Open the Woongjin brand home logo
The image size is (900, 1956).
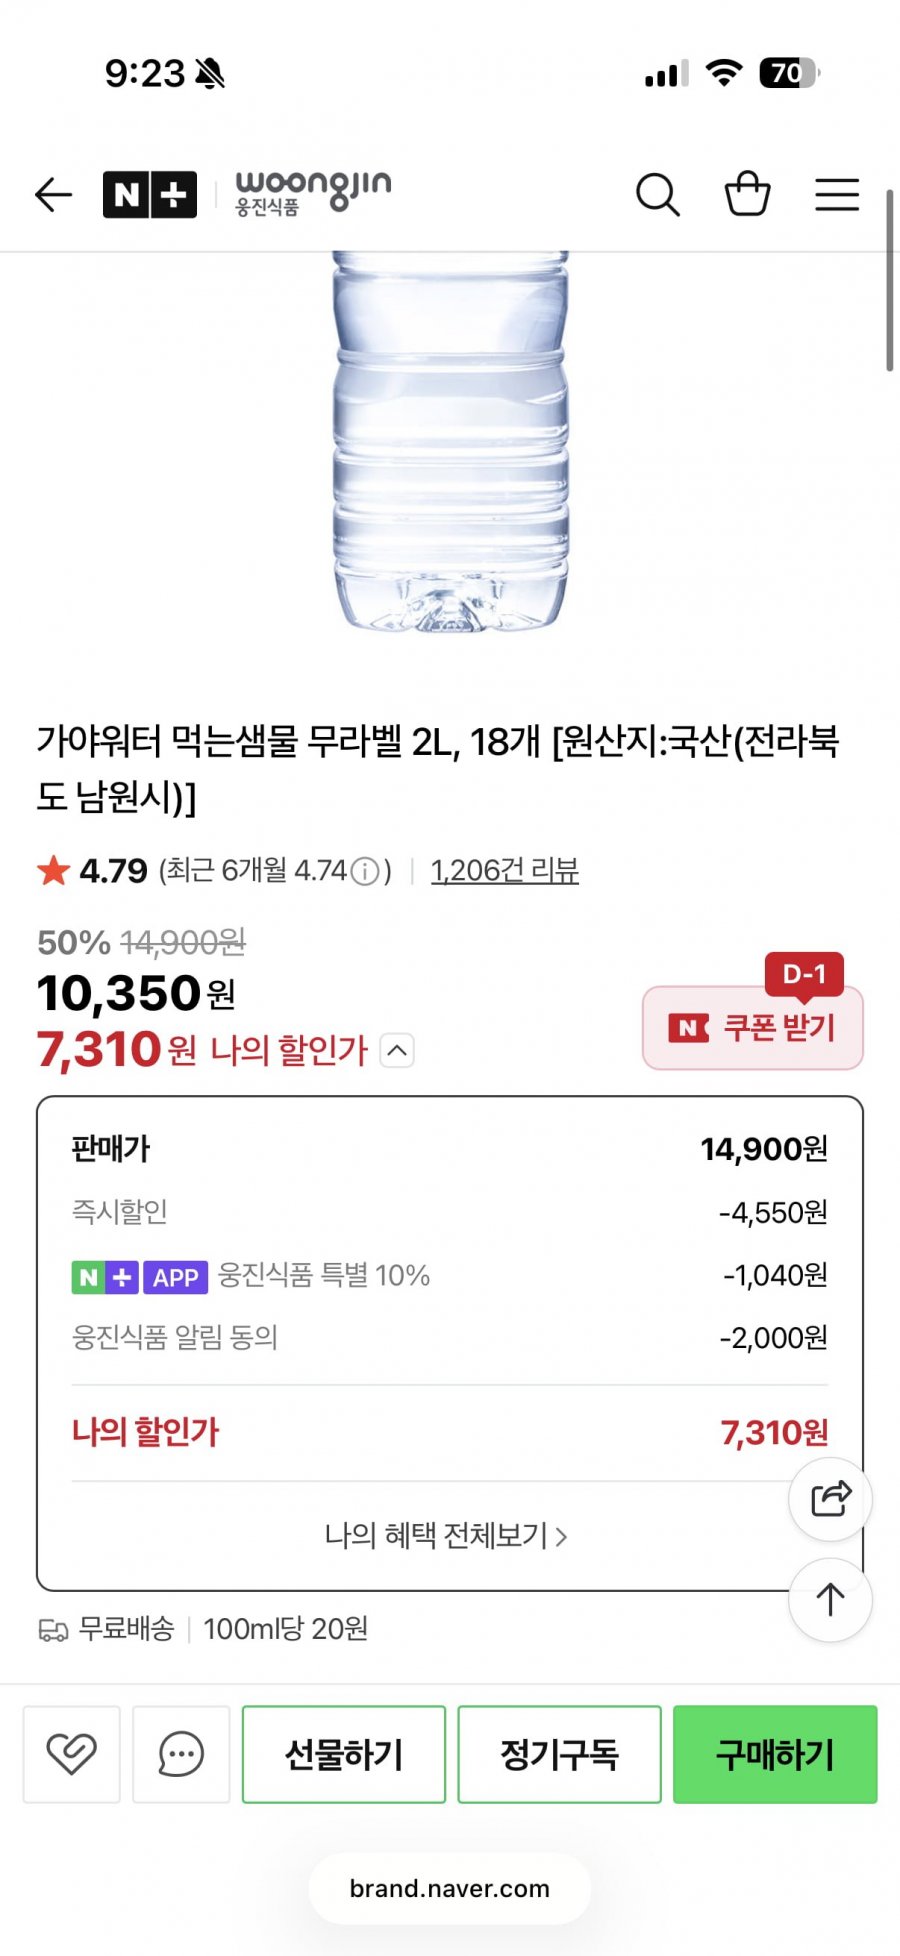tap(312, 192)
